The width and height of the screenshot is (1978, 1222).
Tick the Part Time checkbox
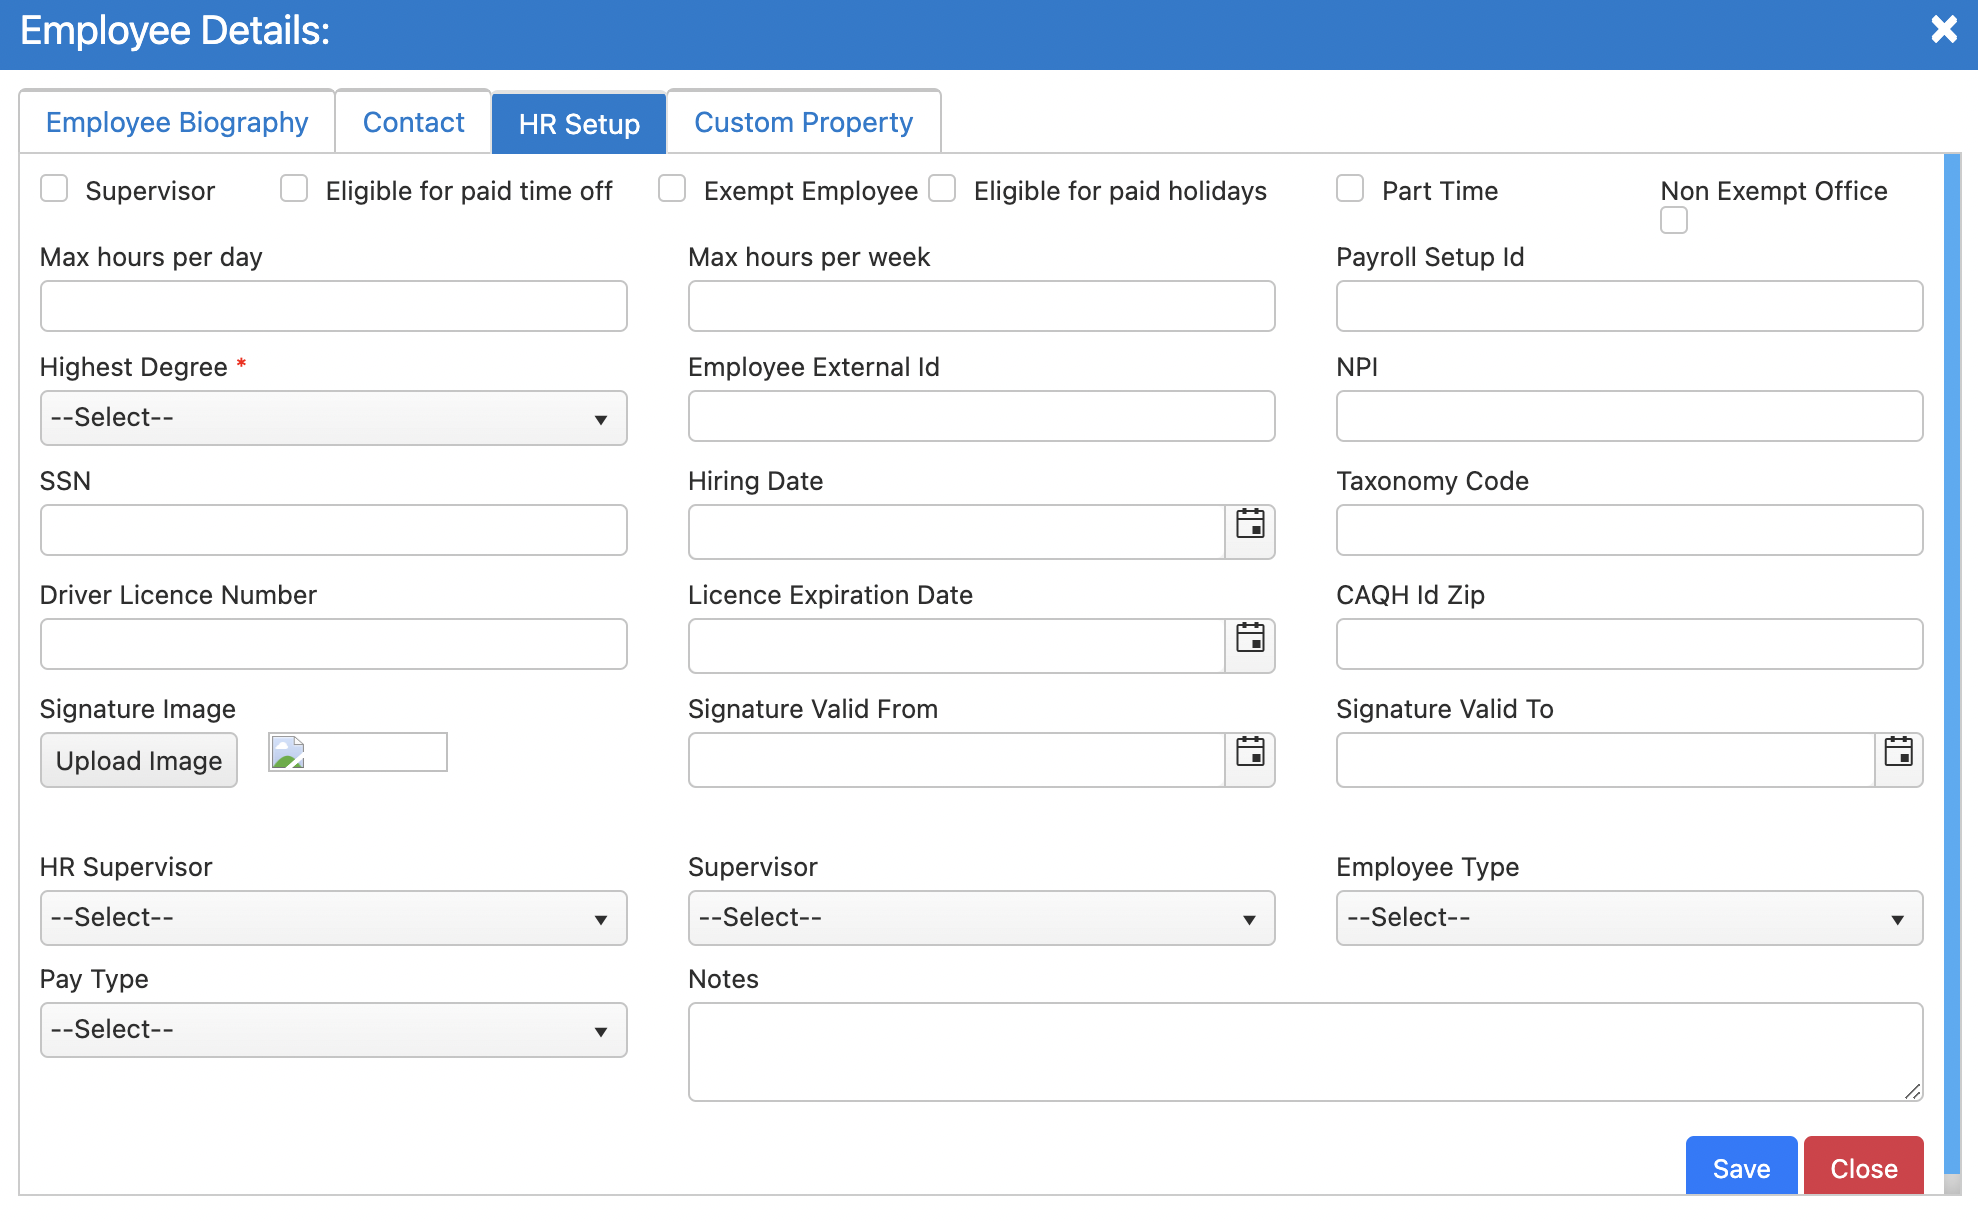coord(1350,189)
